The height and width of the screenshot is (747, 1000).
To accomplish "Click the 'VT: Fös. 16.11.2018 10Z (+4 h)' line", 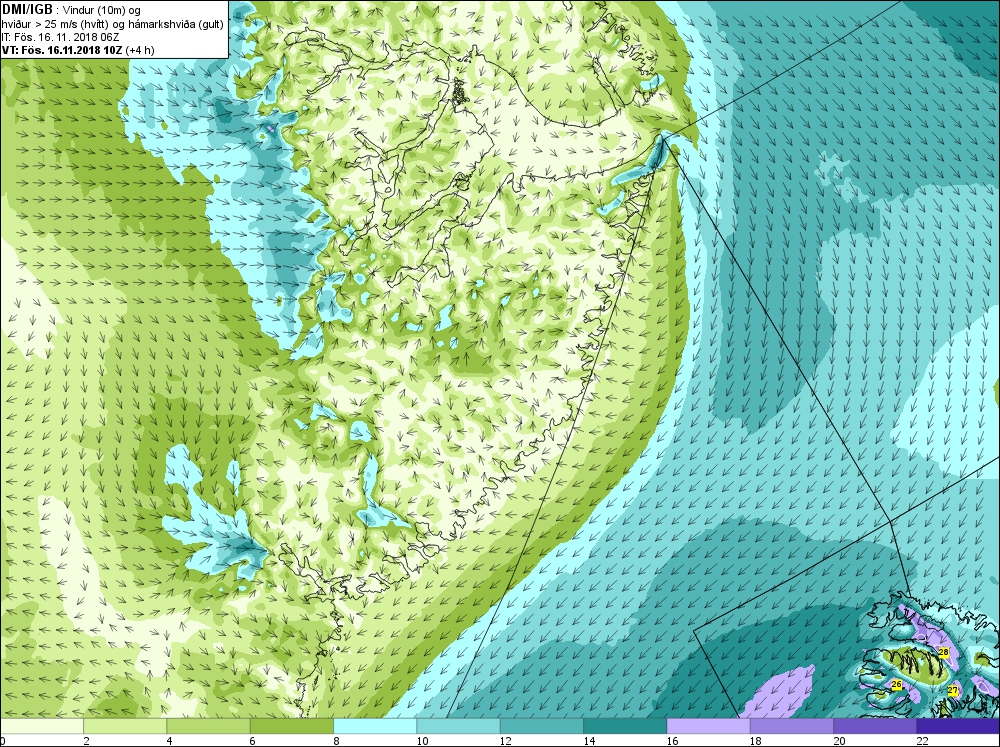I will click(x=78, y=50).
